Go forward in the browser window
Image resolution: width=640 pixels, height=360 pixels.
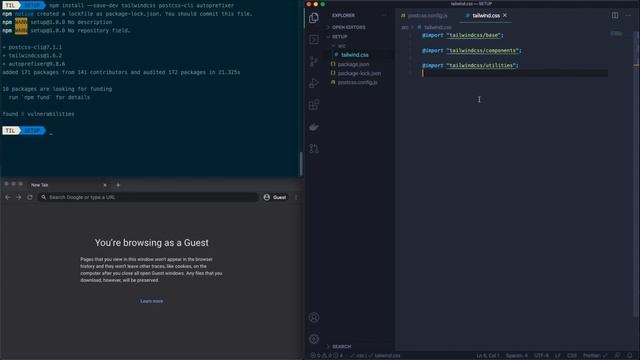pos(19,197)
